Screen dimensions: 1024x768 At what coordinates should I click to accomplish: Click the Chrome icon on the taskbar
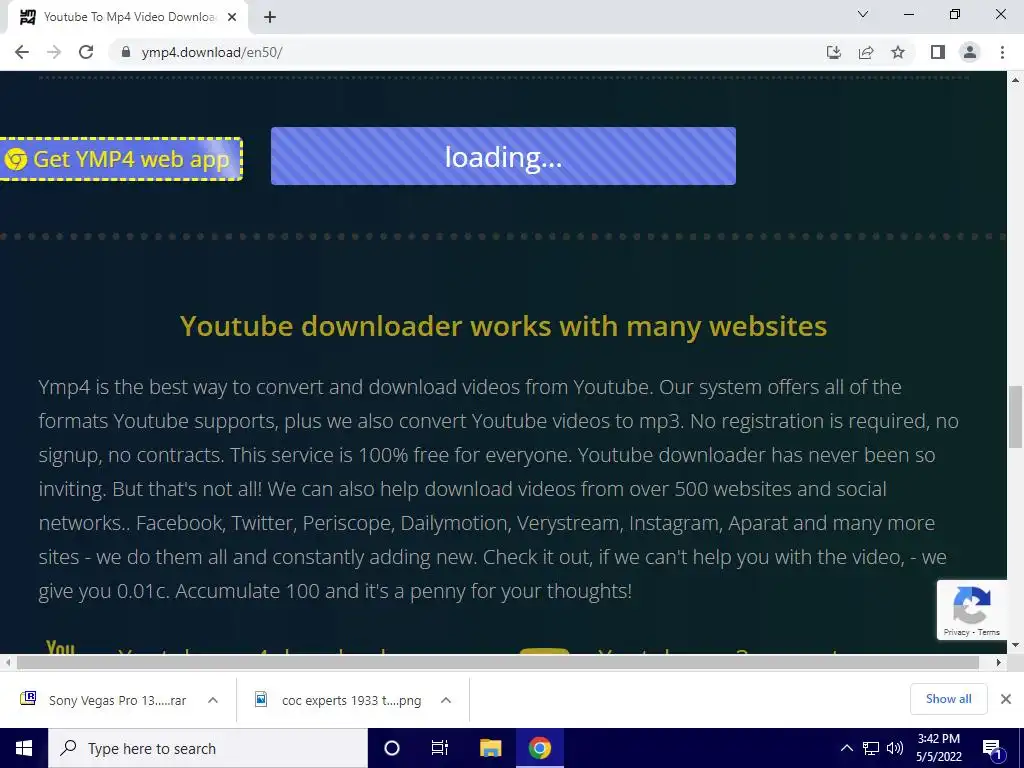point(540,748)
